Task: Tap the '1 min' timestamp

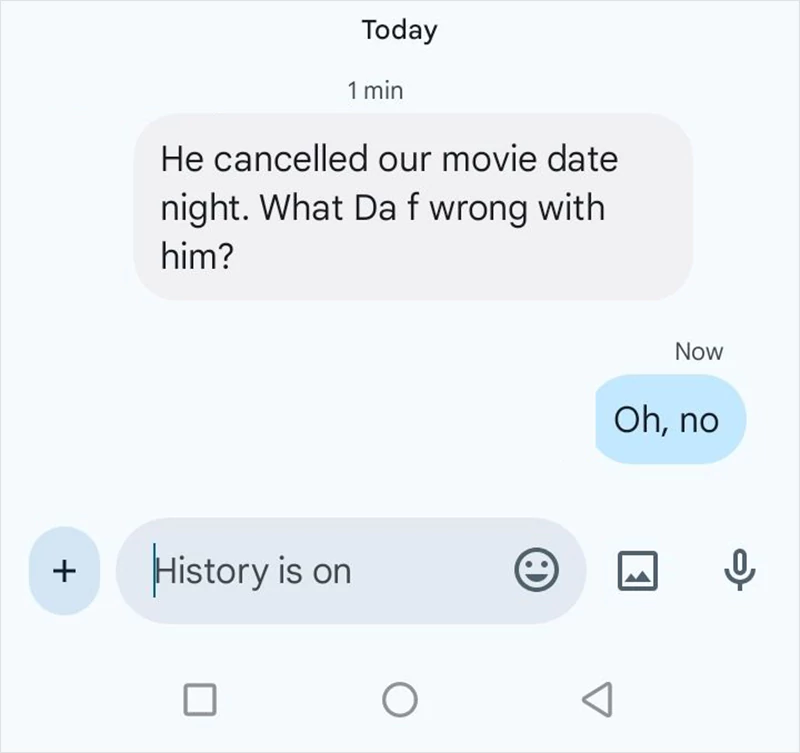Action: coord(375,89)
